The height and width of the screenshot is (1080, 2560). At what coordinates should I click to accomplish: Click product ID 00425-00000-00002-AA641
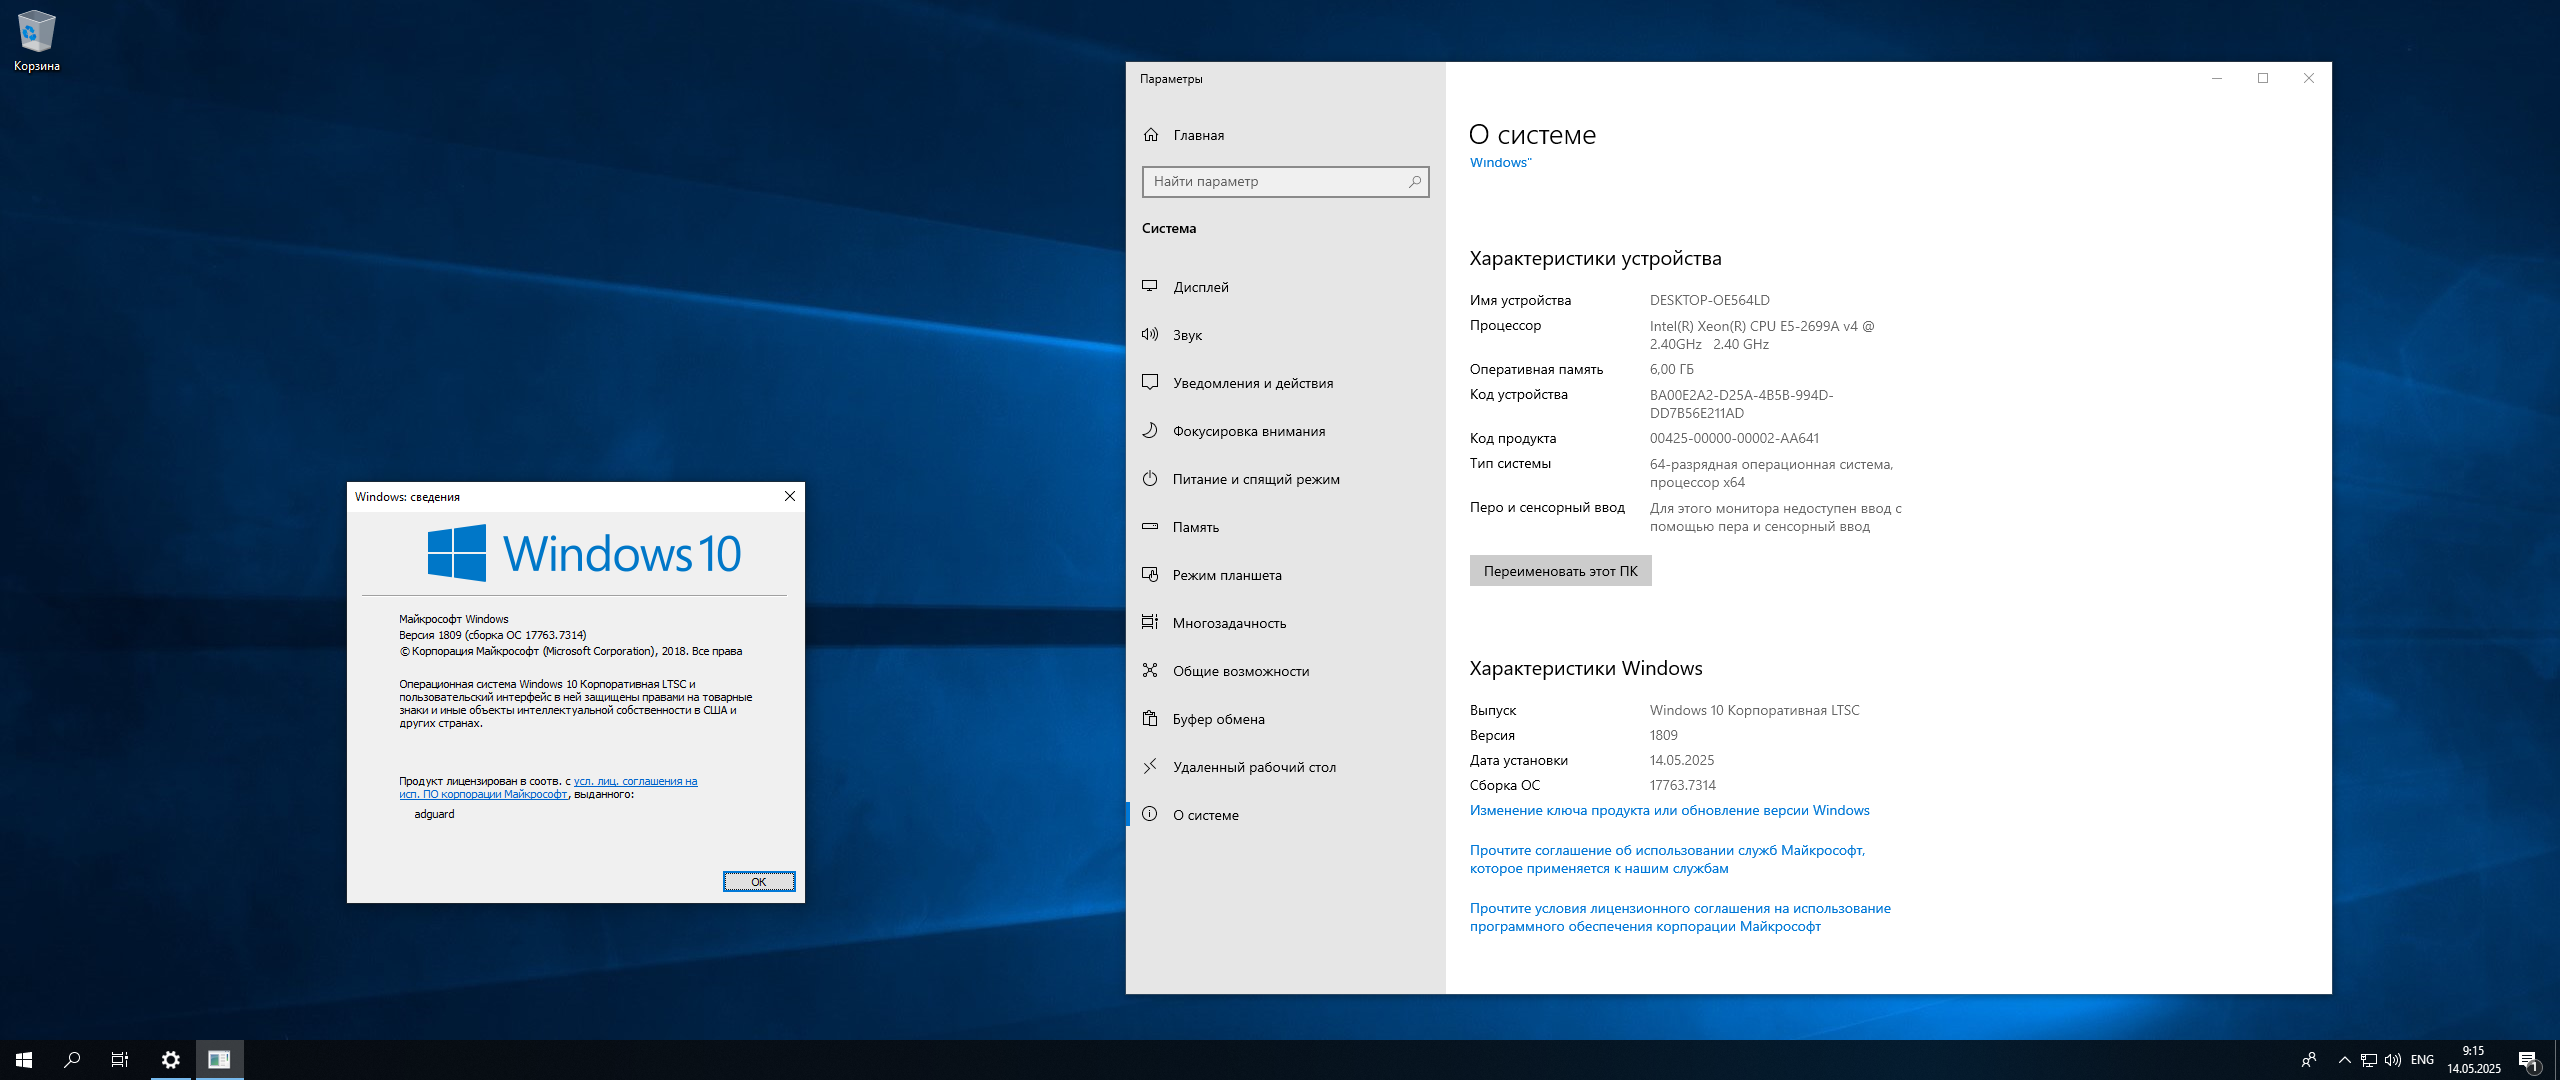point(1734,438)
